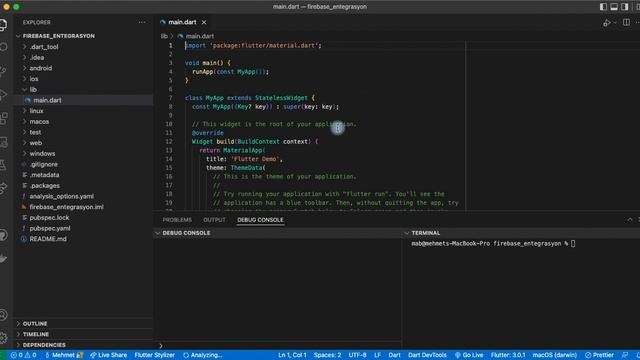Click Mehmet status bar item
Image resolution: width=640 pixels, height=360 pixels.
click(64, 355)
